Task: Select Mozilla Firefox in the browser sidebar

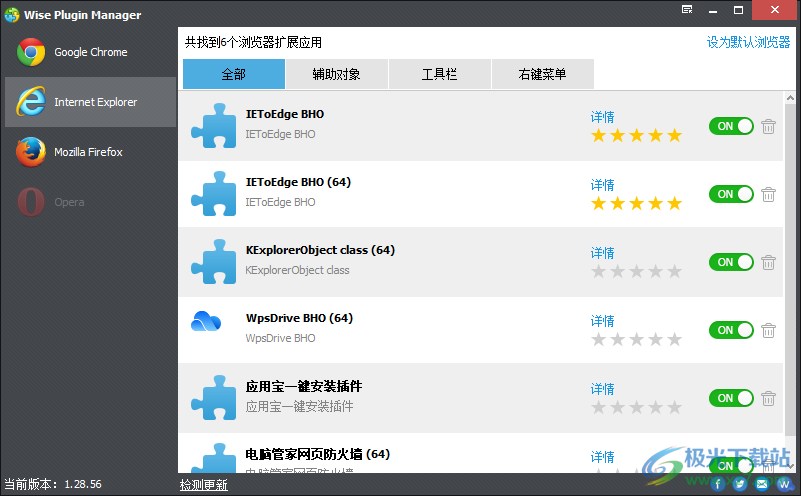Action: click(x=90, y=152)
